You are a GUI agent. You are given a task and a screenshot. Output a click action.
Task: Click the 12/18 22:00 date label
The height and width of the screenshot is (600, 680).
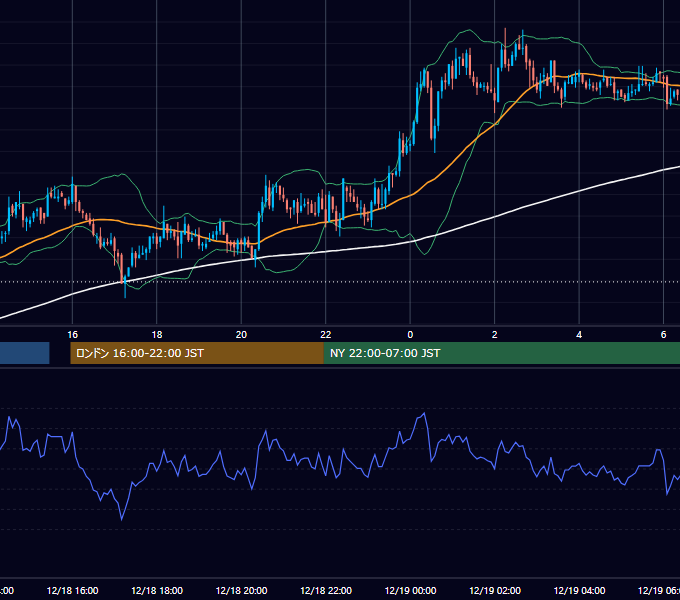326,590
